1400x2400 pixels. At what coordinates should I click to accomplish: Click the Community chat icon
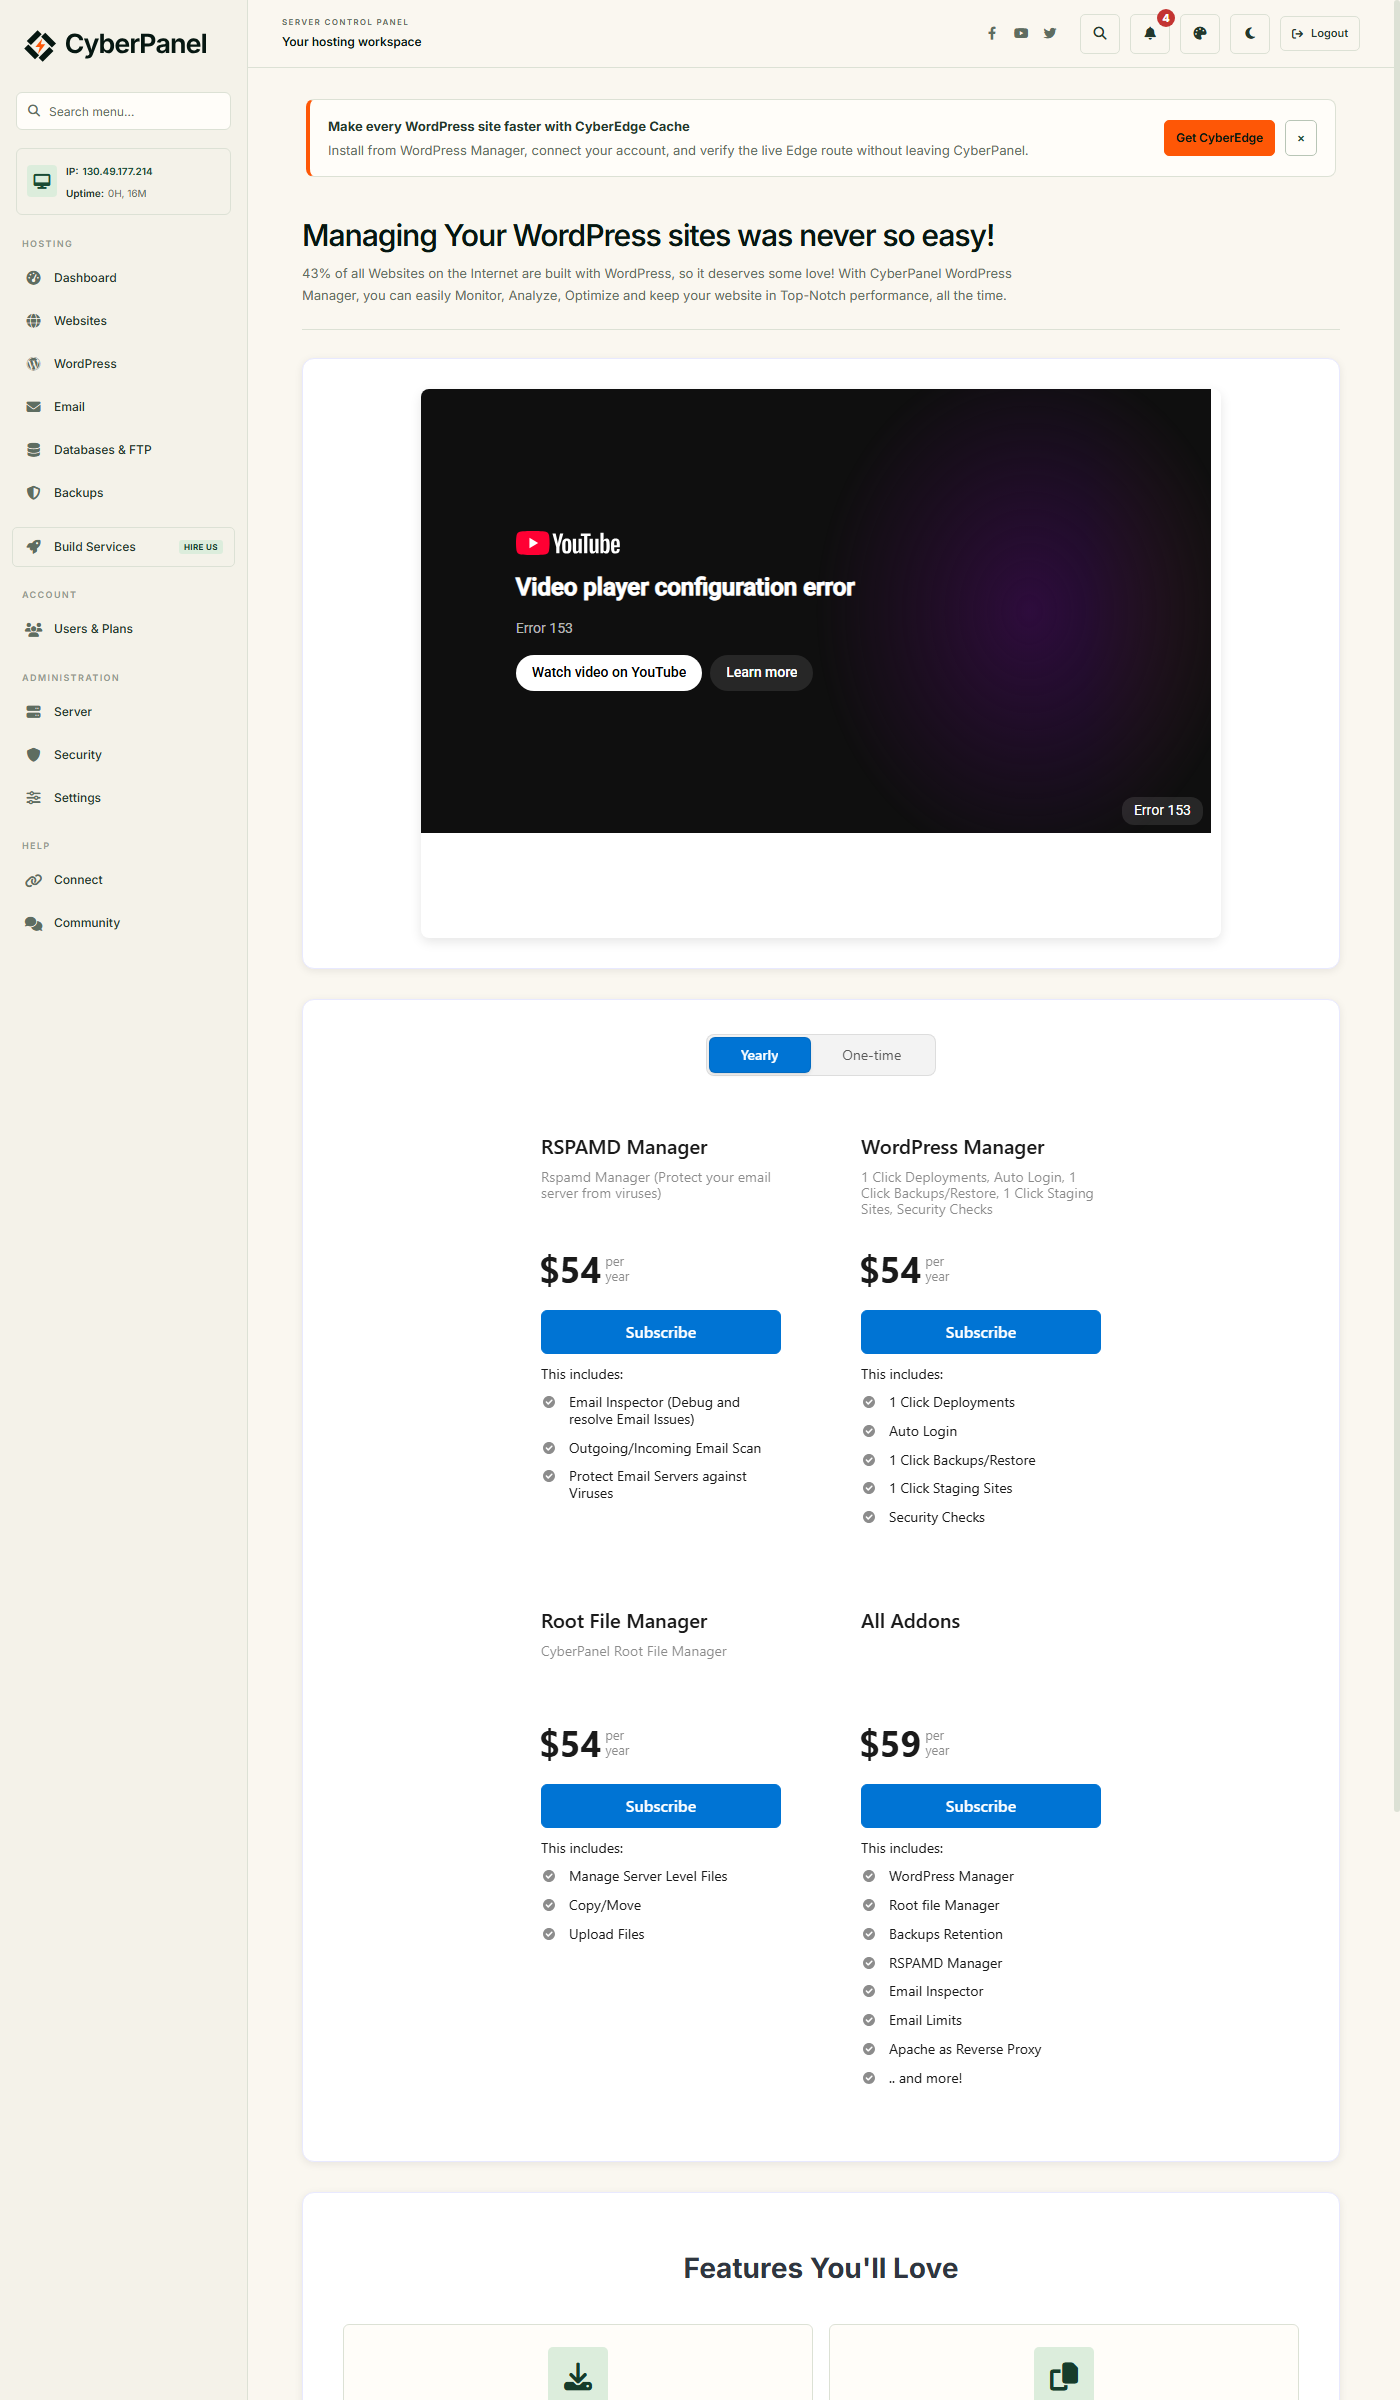point(34,923)
